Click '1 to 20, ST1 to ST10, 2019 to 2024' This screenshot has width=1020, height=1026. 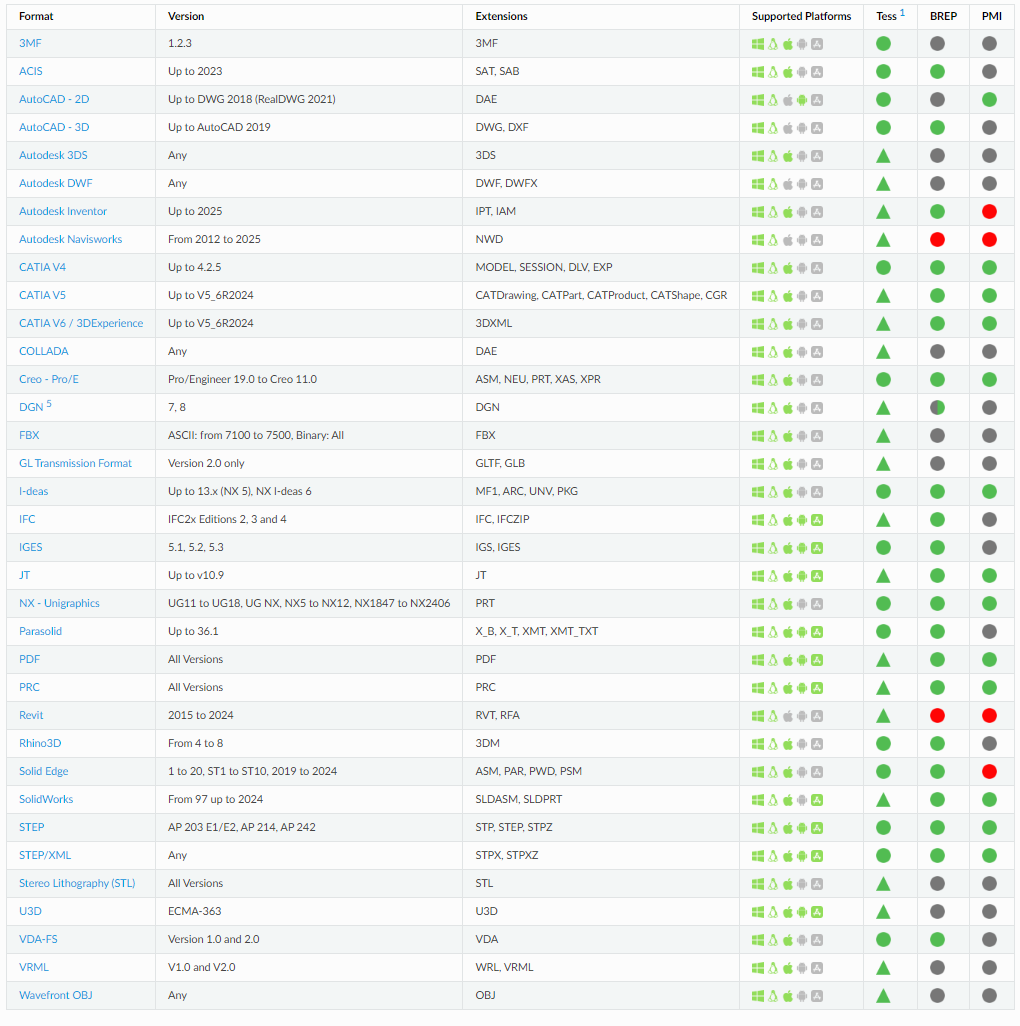click(x=253, y=771)
